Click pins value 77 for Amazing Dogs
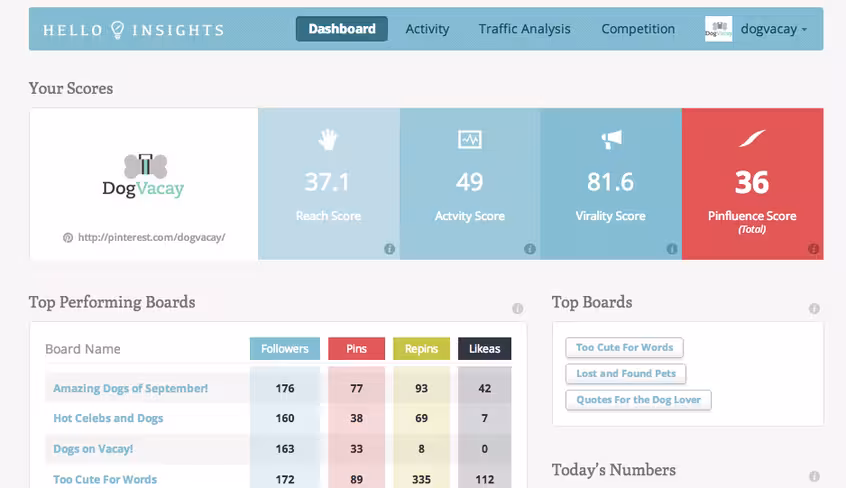The width and height of the screenshot is (846, 488). [x=356, y=388]
